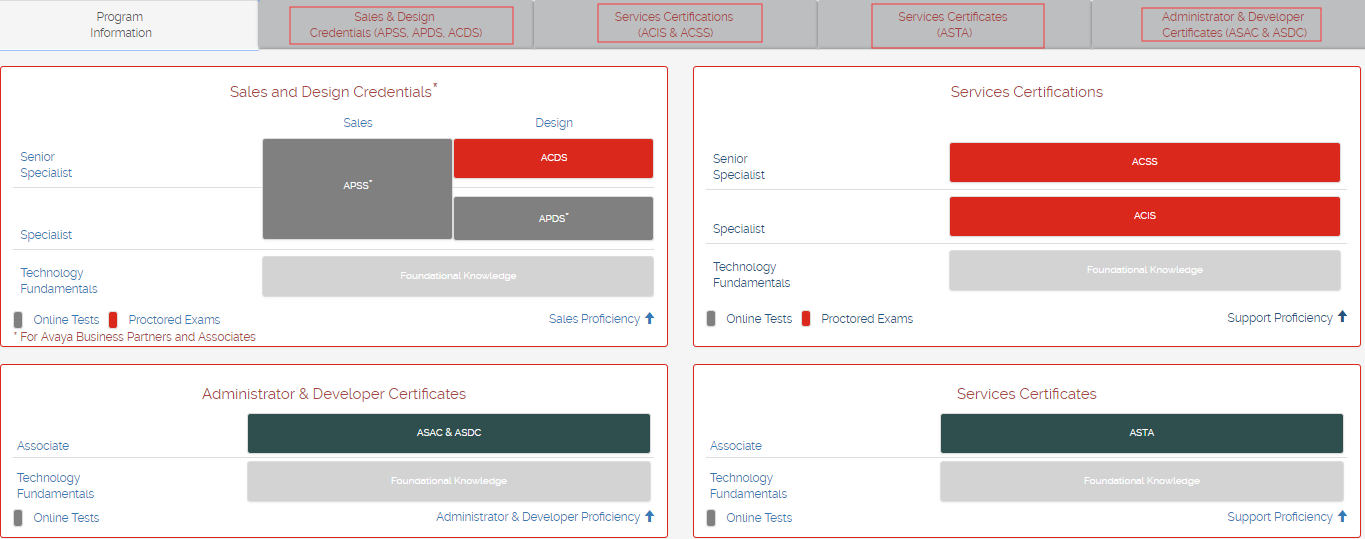Viewport: 1365px width, 539px height.
Task: Click Specialist label in Services Certifications panel
Action: coord(739,229)
